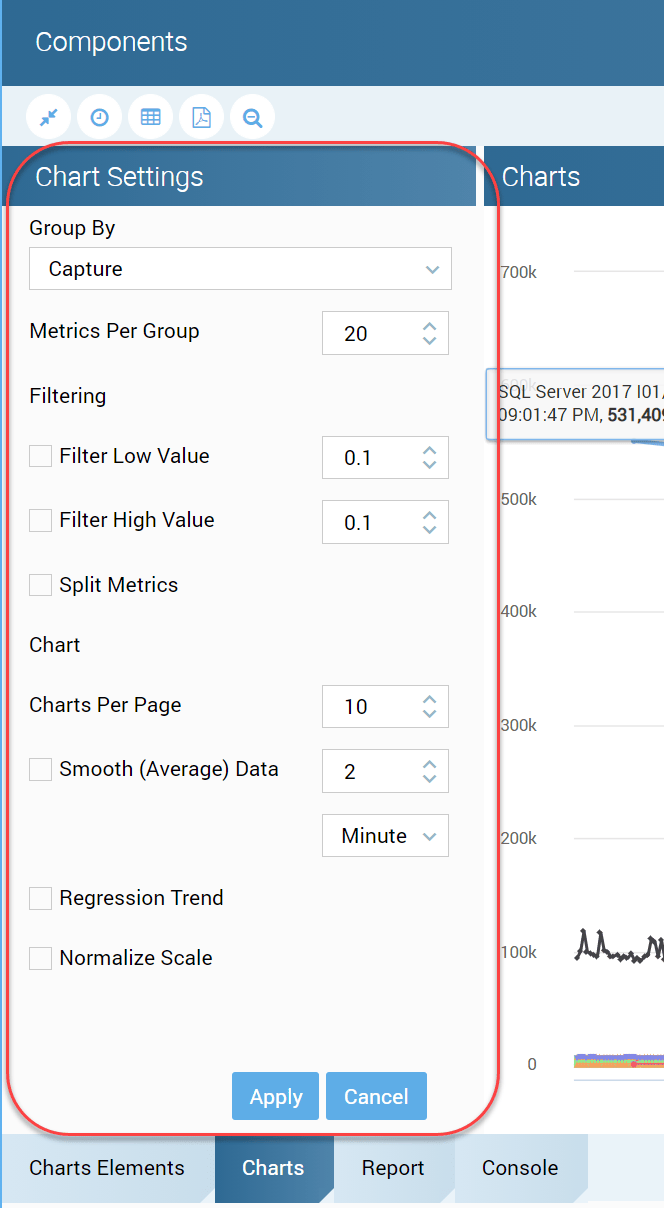Expand the Minute time unit dropdown

click(385, 836)
